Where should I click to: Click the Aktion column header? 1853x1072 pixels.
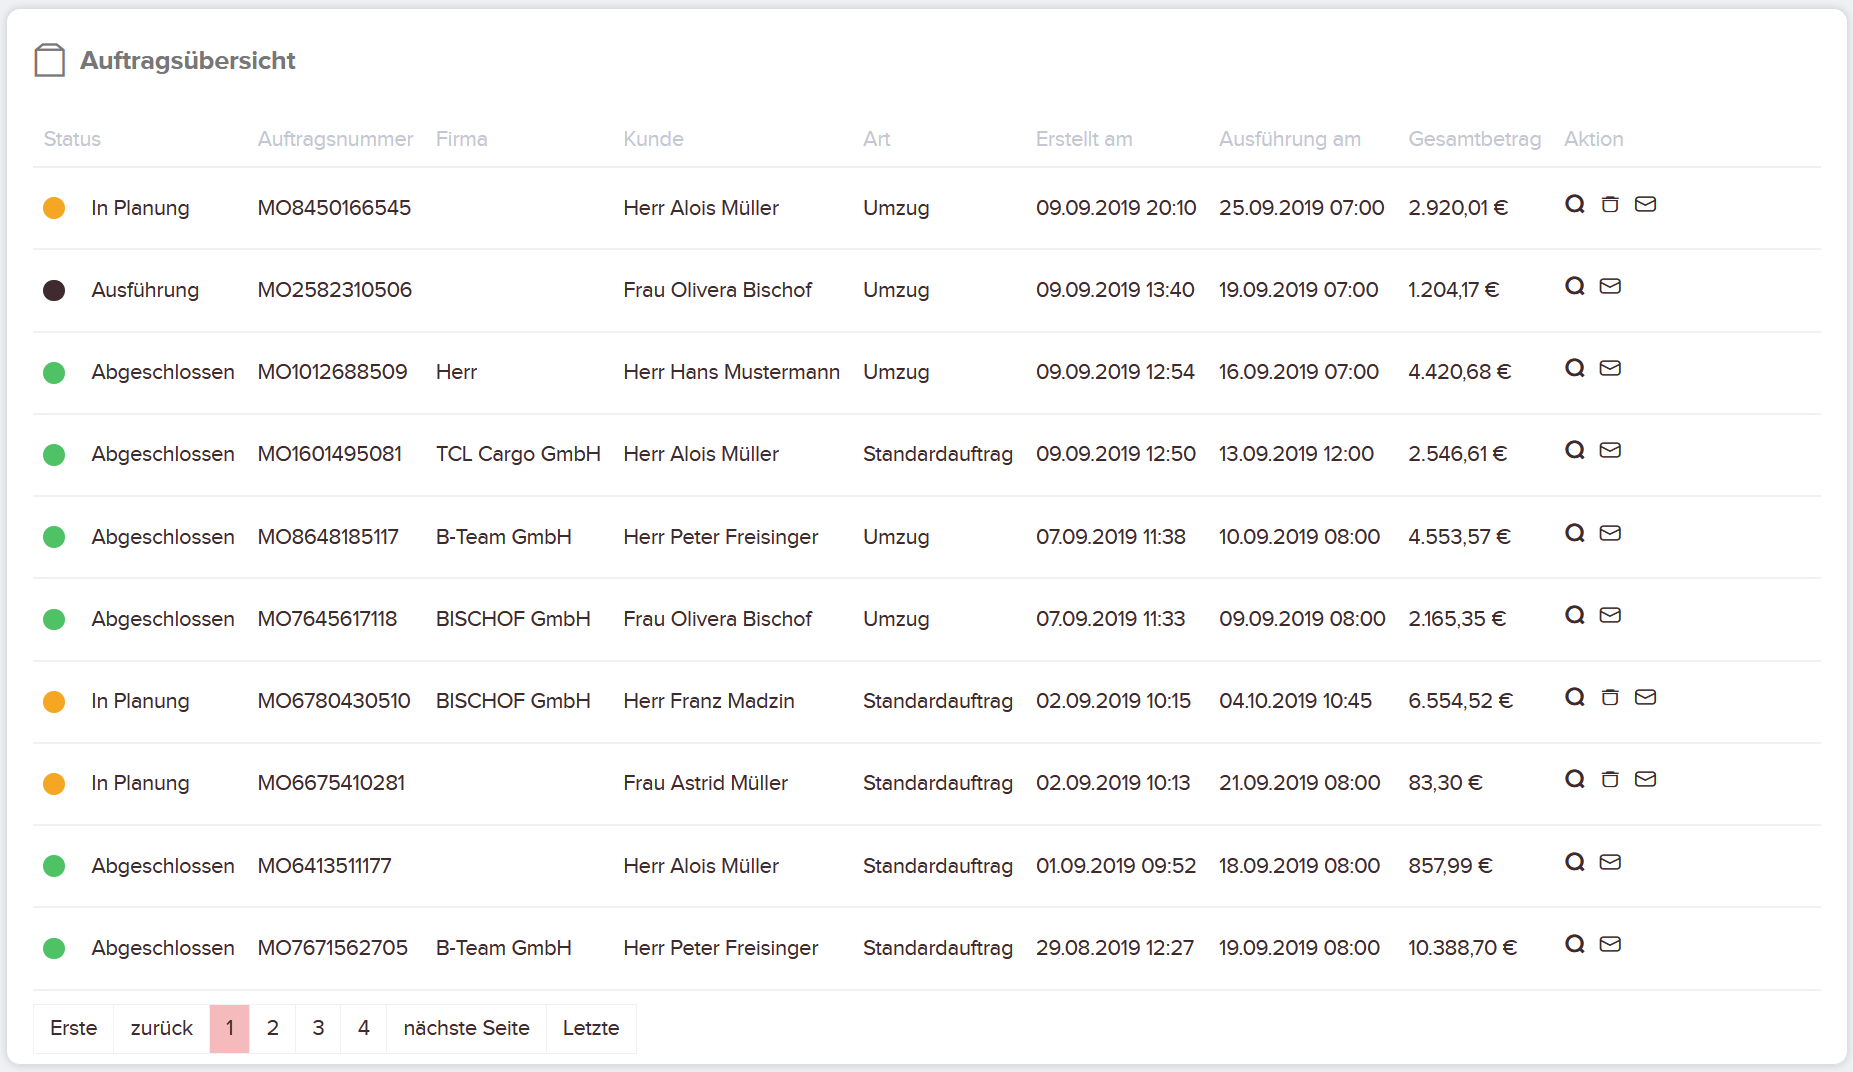(1594, 139)
